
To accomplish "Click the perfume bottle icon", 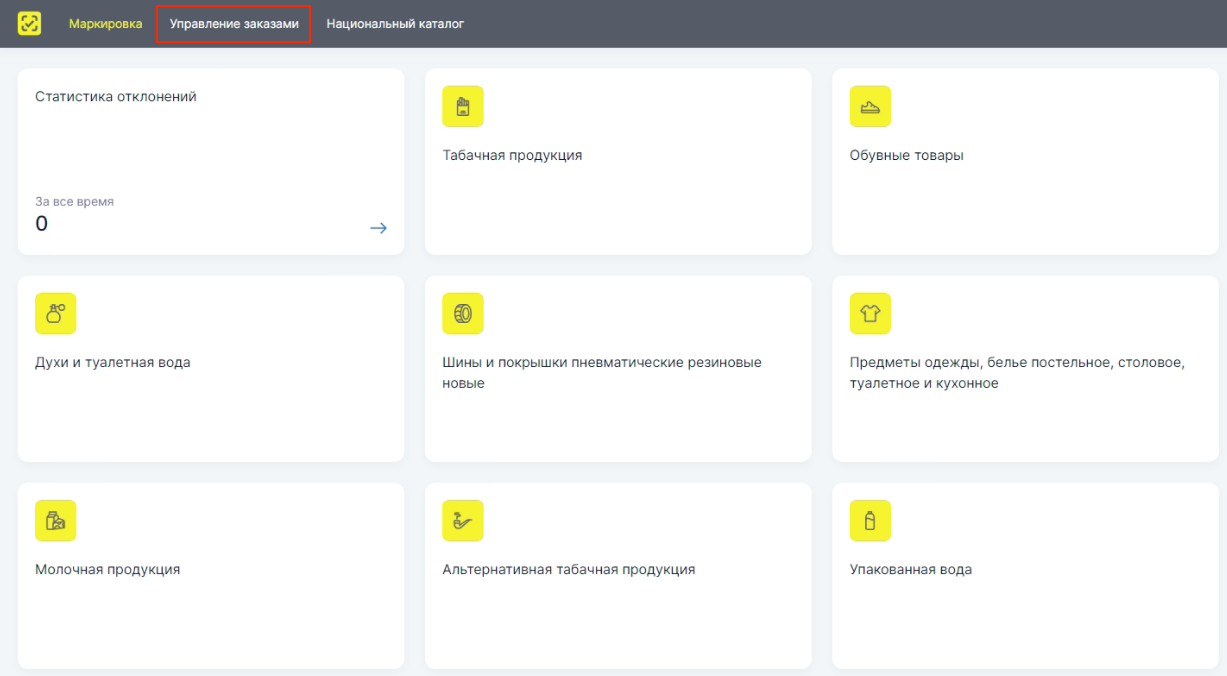I will [x=56, y=314].
